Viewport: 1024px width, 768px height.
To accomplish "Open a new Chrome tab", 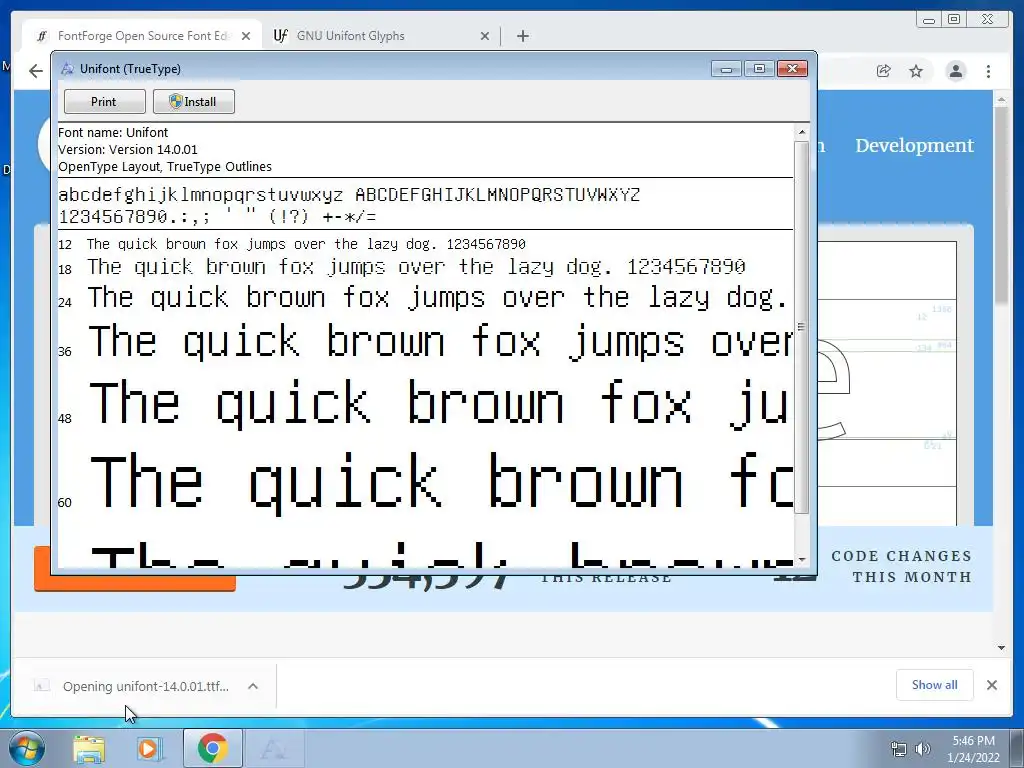I will (522, 36).
